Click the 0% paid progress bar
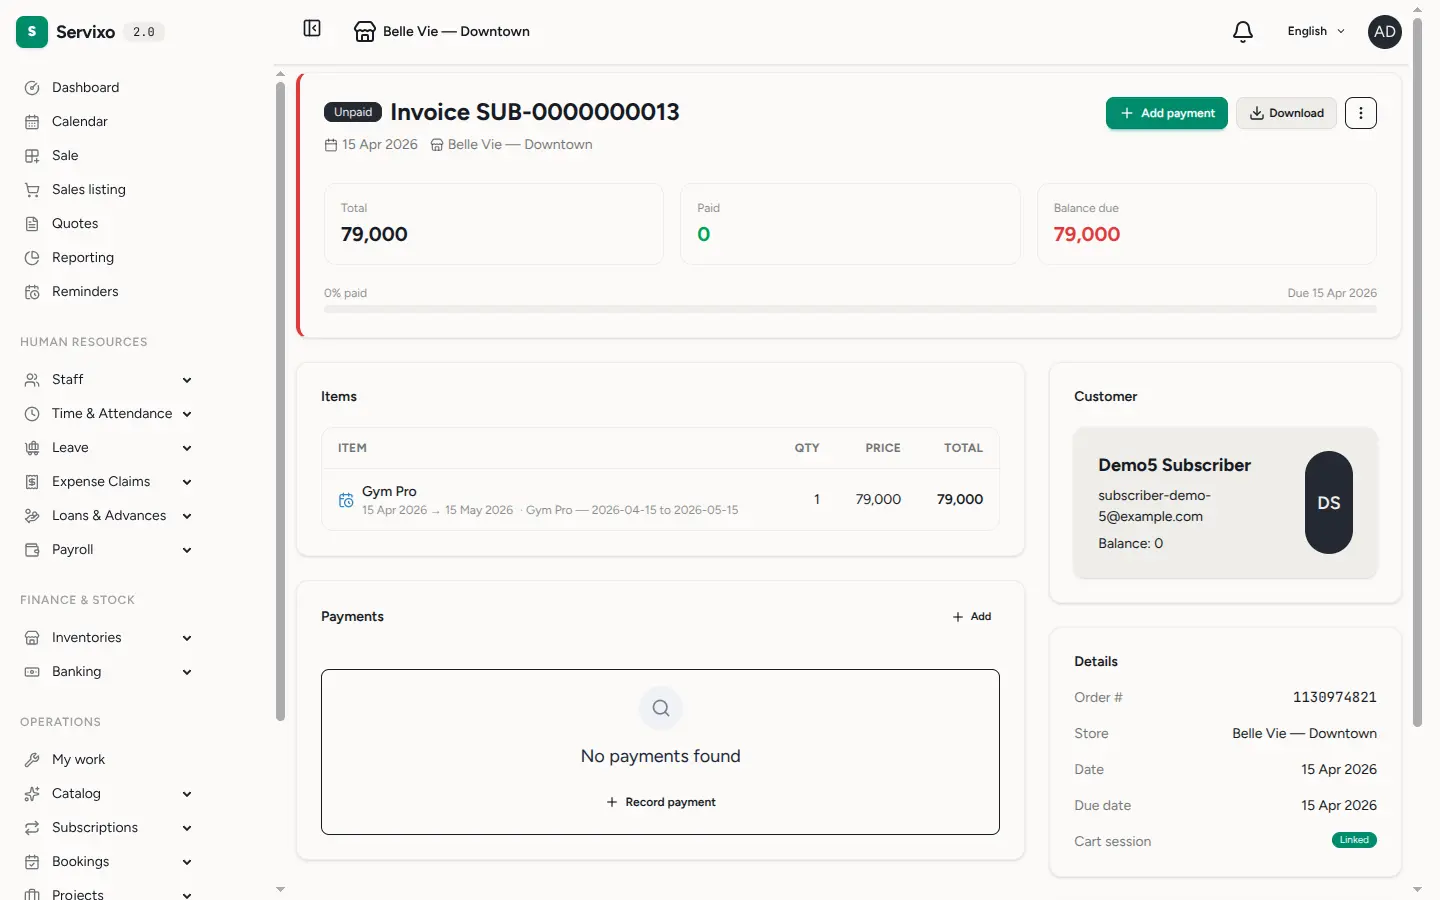This screenshot has height=900, width=1440. [x=850, y=309]
